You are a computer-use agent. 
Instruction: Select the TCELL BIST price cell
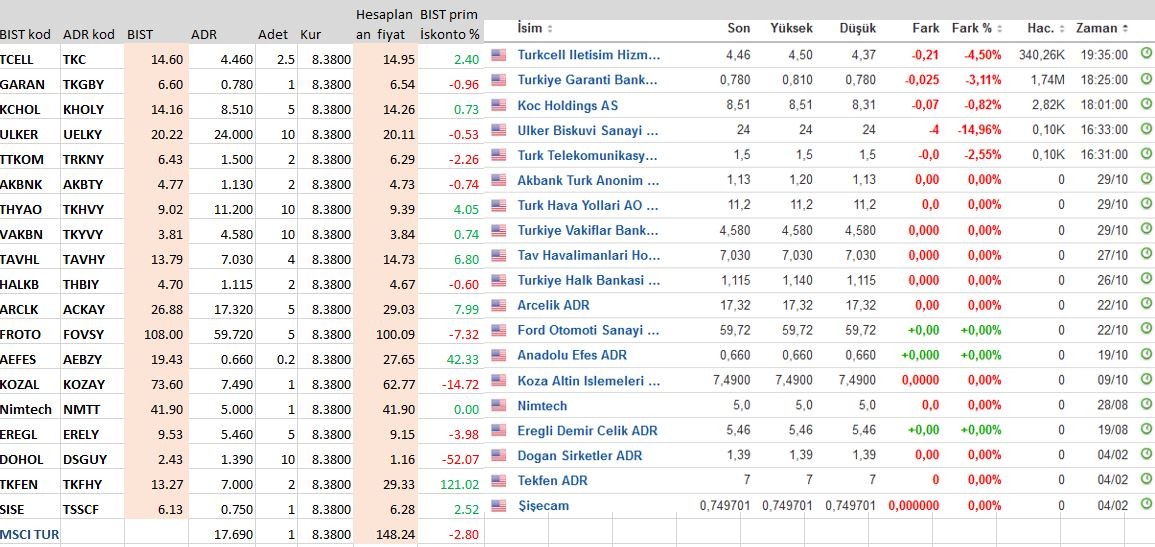click(x=157, y=60)
